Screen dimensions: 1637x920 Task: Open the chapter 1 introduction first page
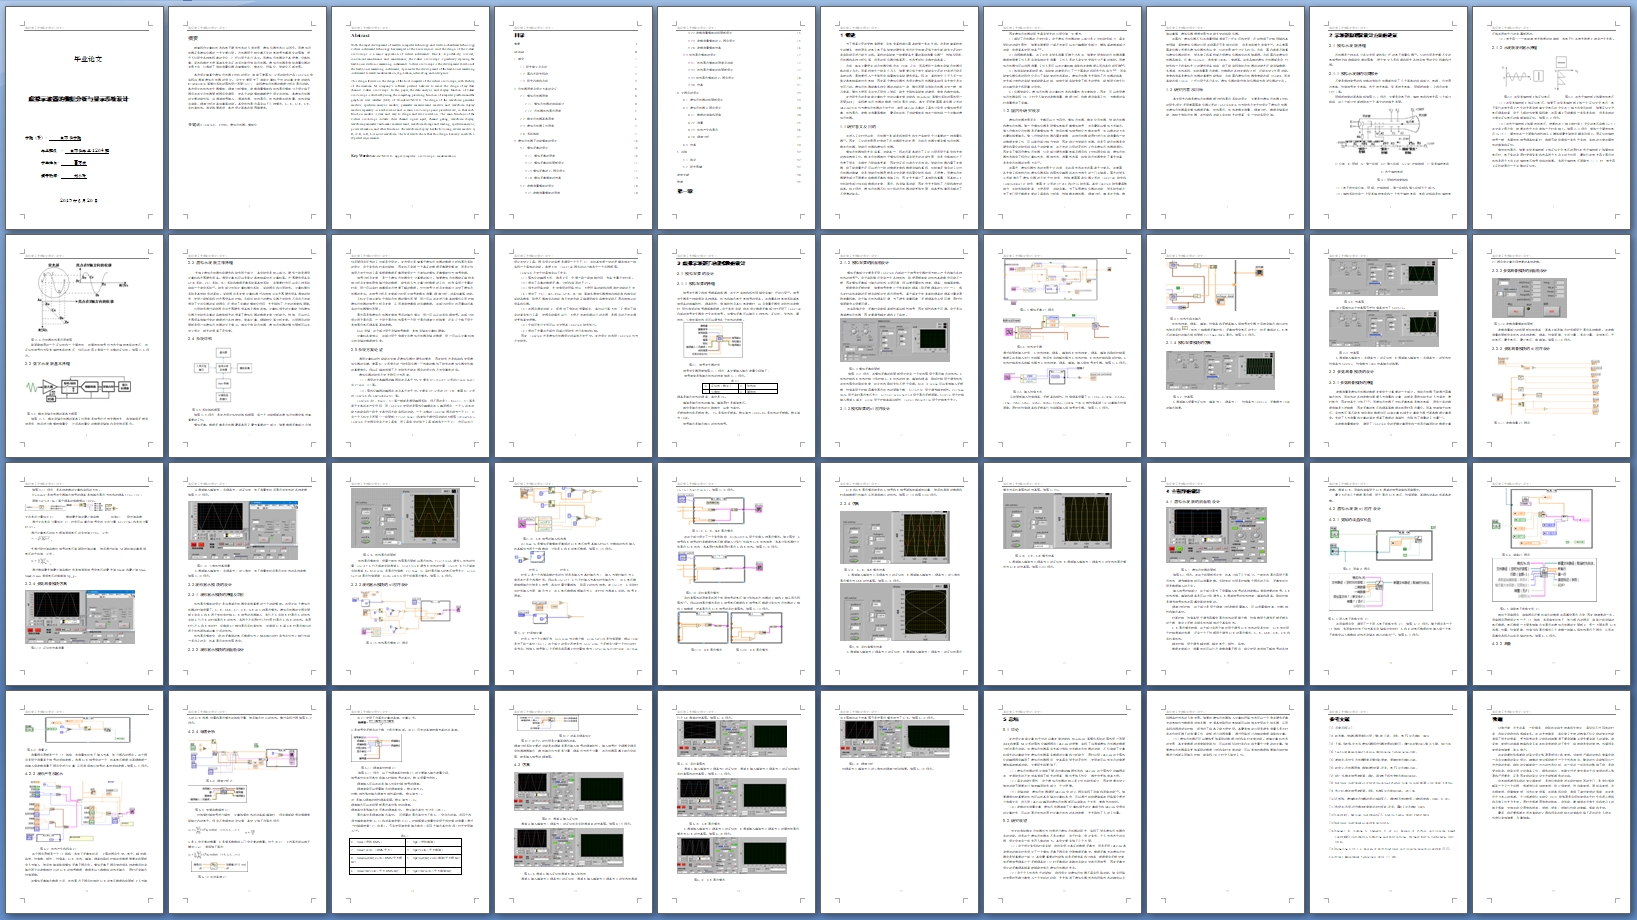point(899,118)
